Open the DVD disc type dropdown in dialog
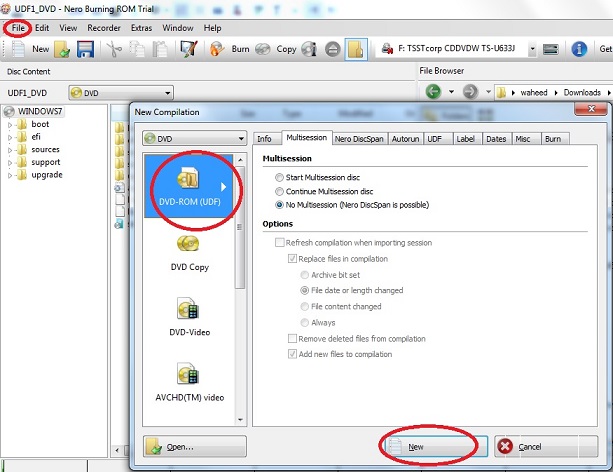Viewport: 613px width, 472px height. (195, 138)
